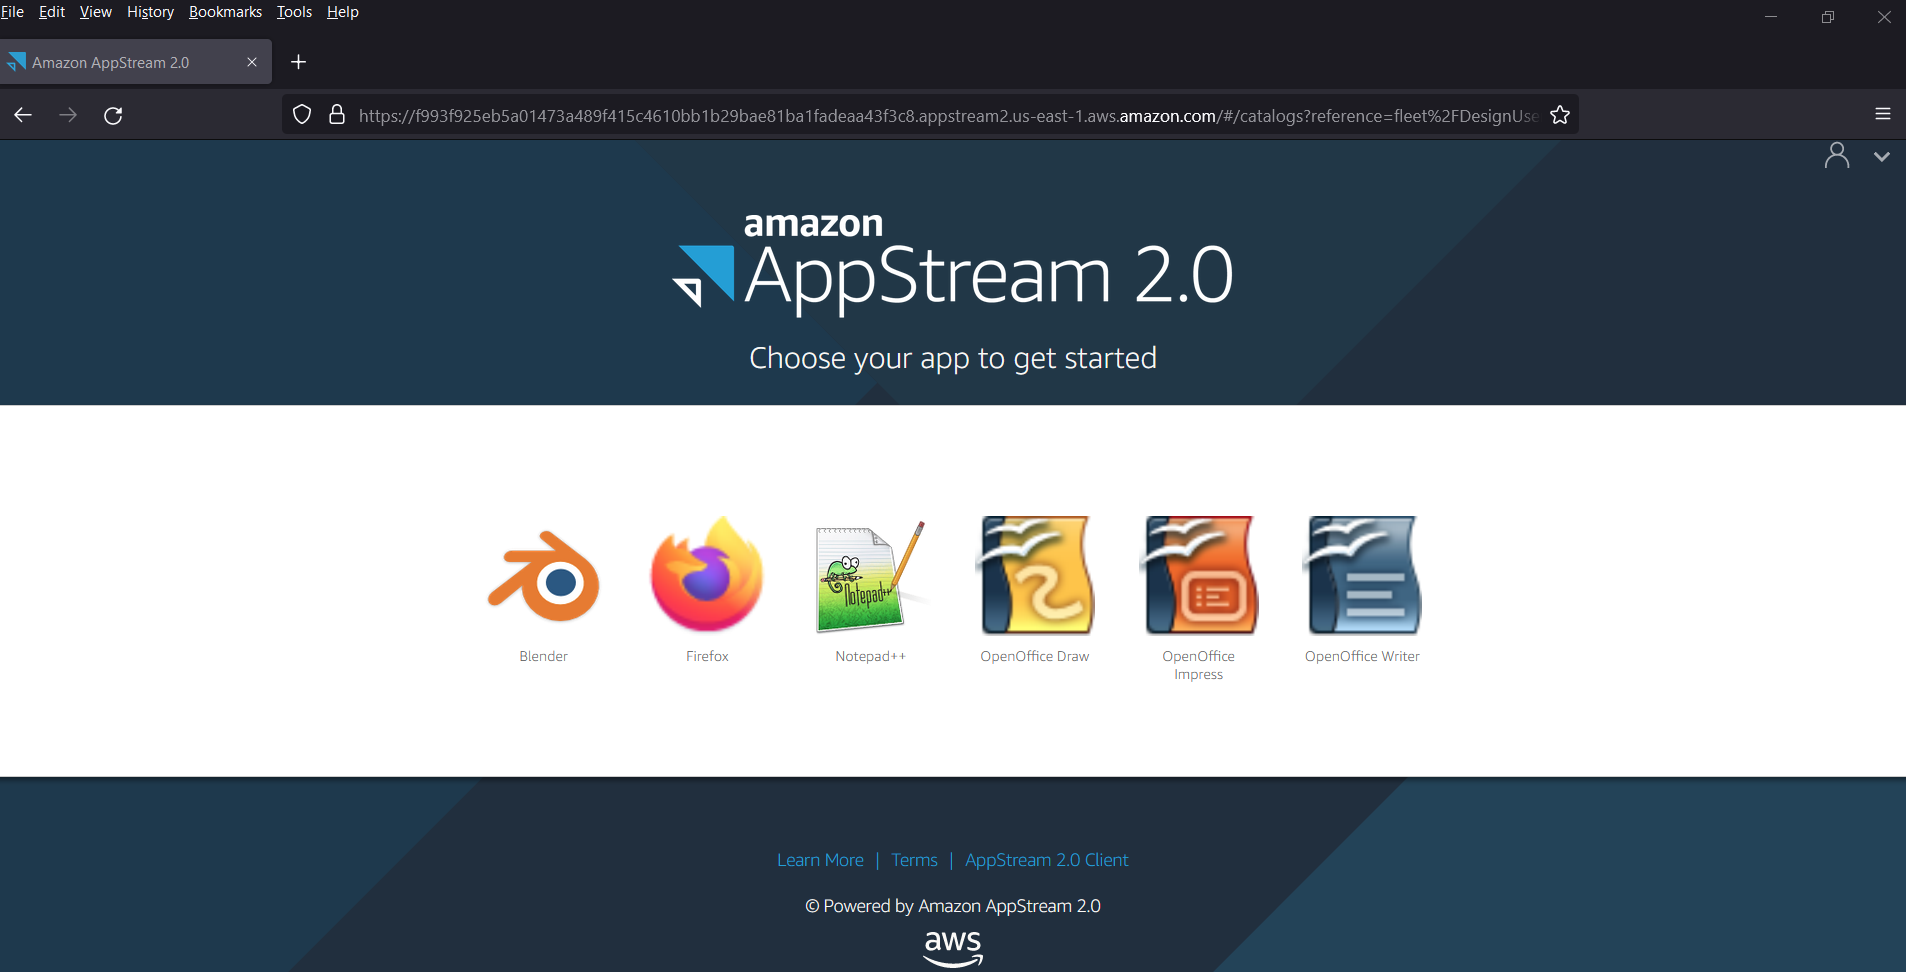This screenshot has height=972, width=1906.
Task: Select the Amazon AppStream 2.0 tab
Action: click(120, 61)
